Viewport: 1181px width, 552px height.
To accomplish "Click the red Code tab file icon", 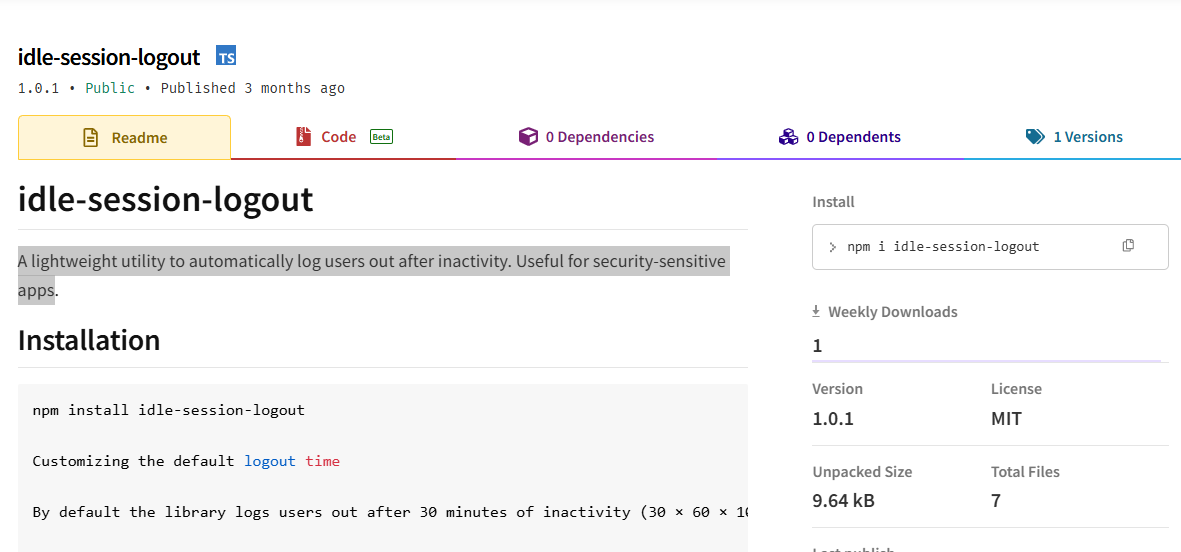I will [x=304, y=137].
